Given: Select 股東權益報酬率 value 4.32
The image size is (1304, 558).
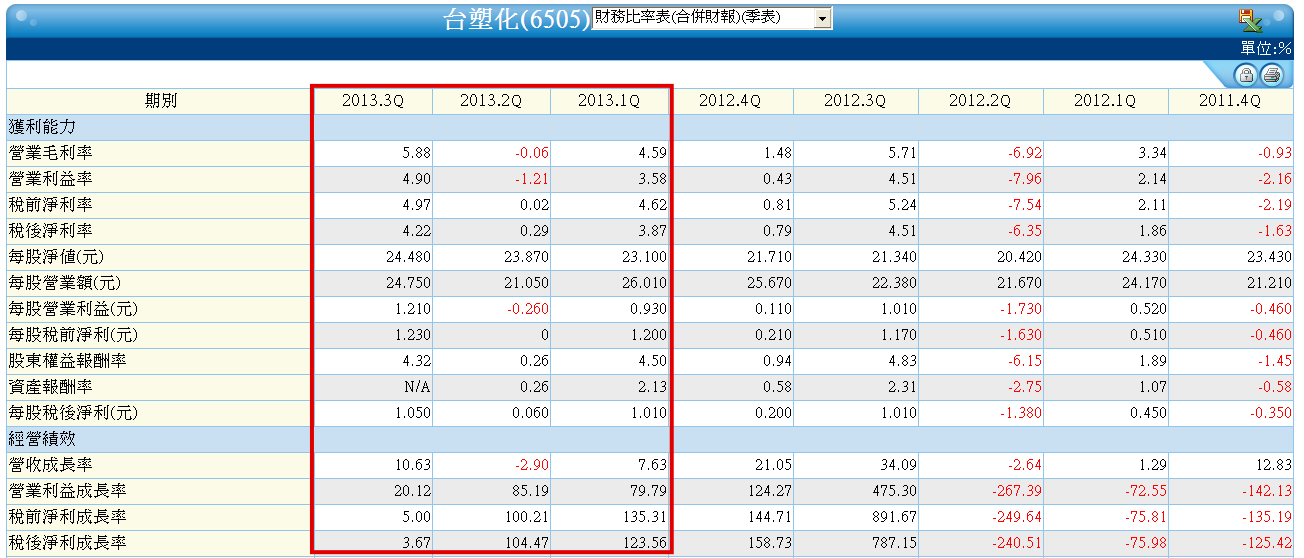Looking at the screenshot, I should [416, 361].
